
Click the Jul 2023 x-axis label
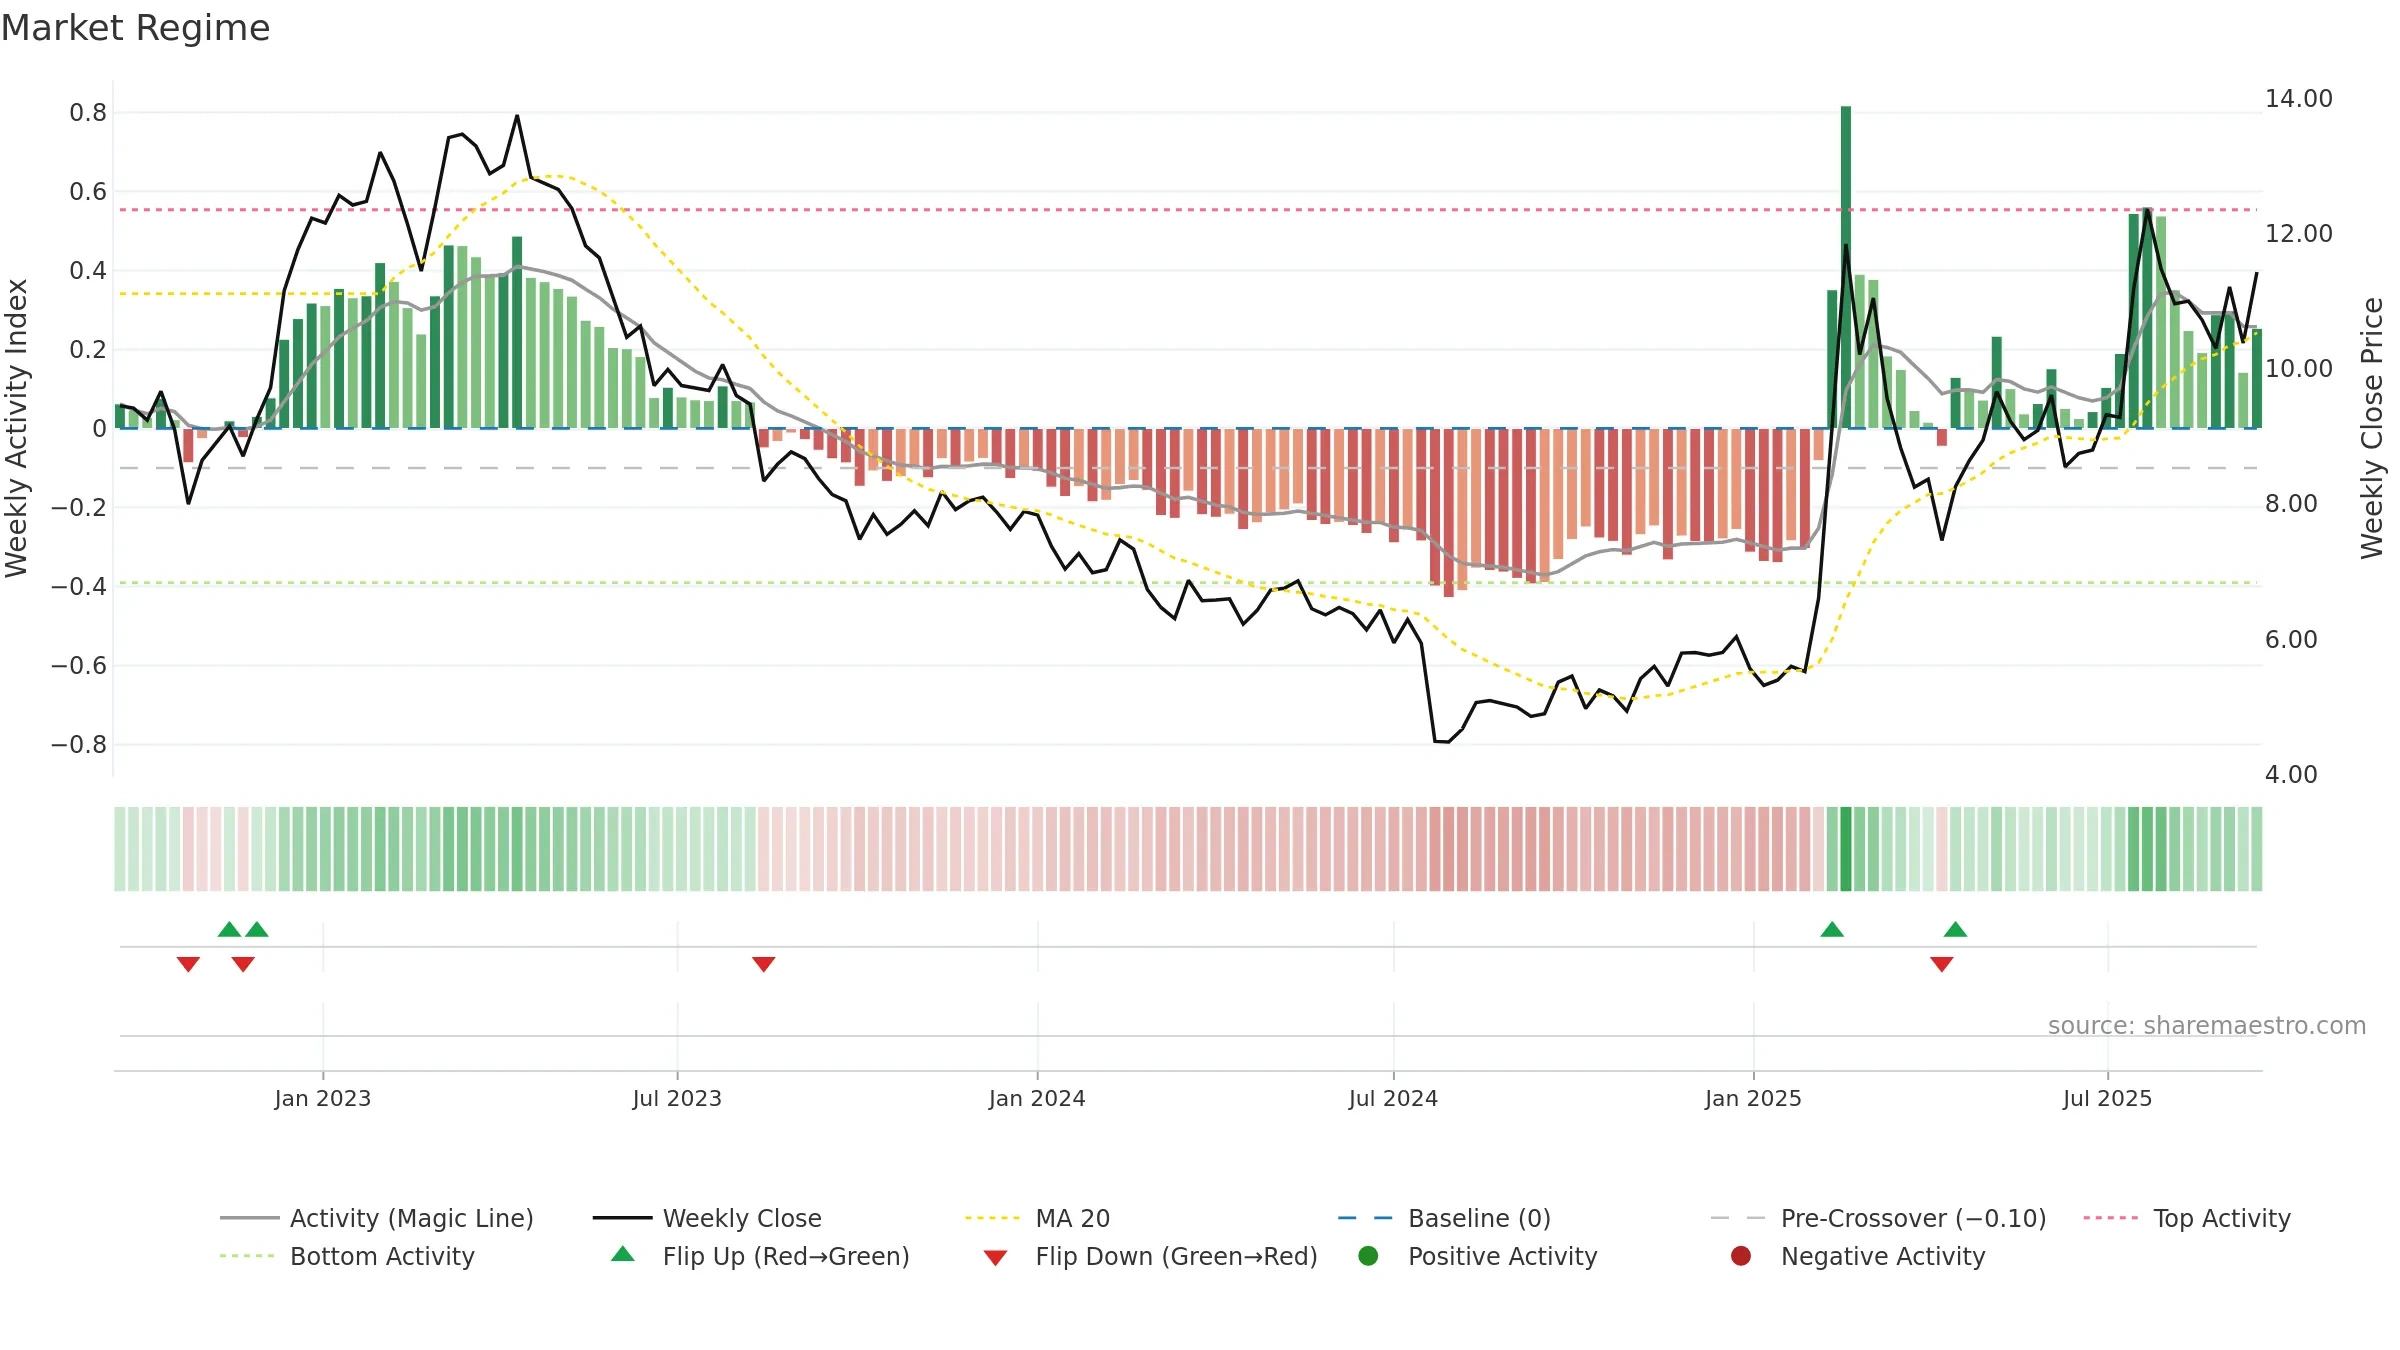(x=677, y=1098)
